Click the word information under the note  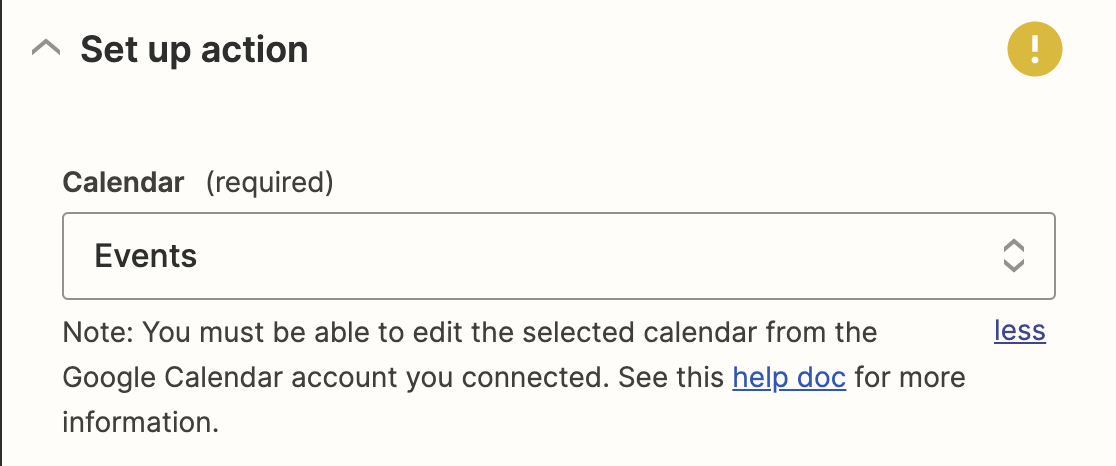[x=140, y=423]
